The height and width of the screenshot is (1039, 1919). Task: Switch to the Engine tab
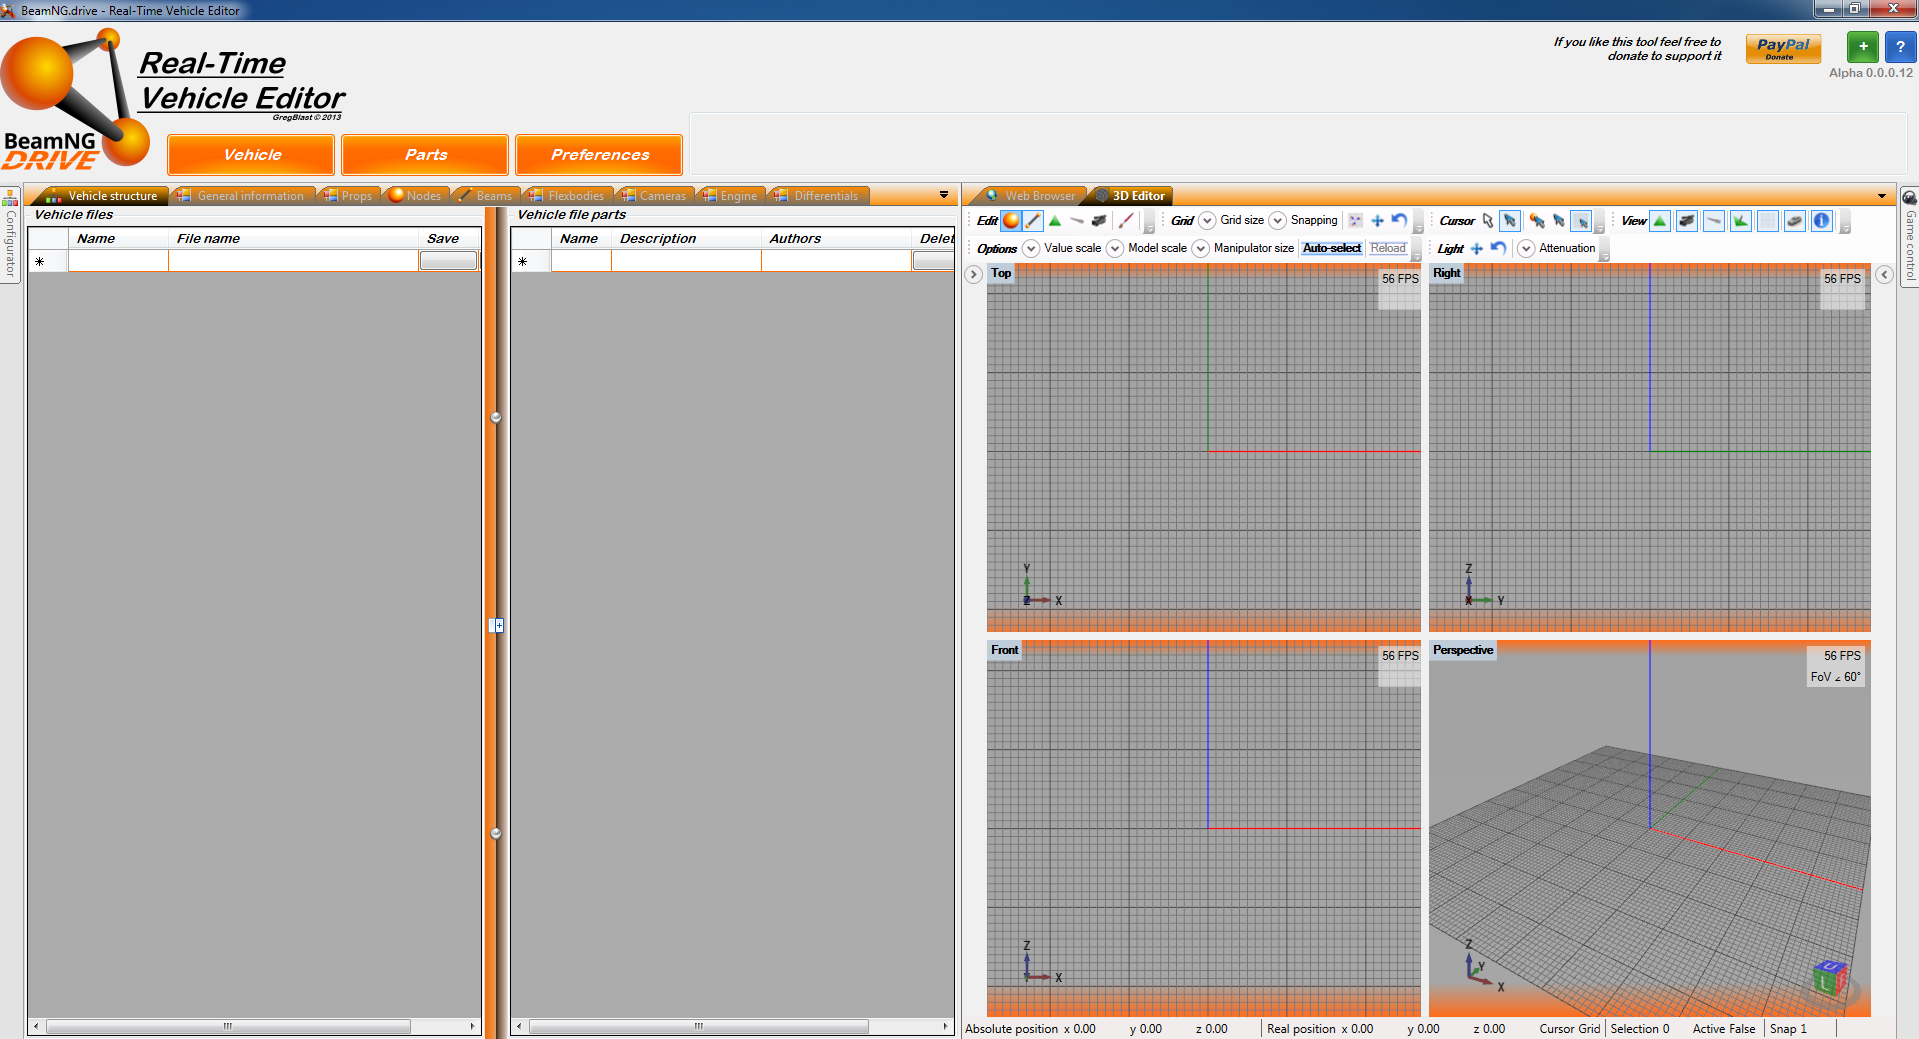tap(731, 196)
